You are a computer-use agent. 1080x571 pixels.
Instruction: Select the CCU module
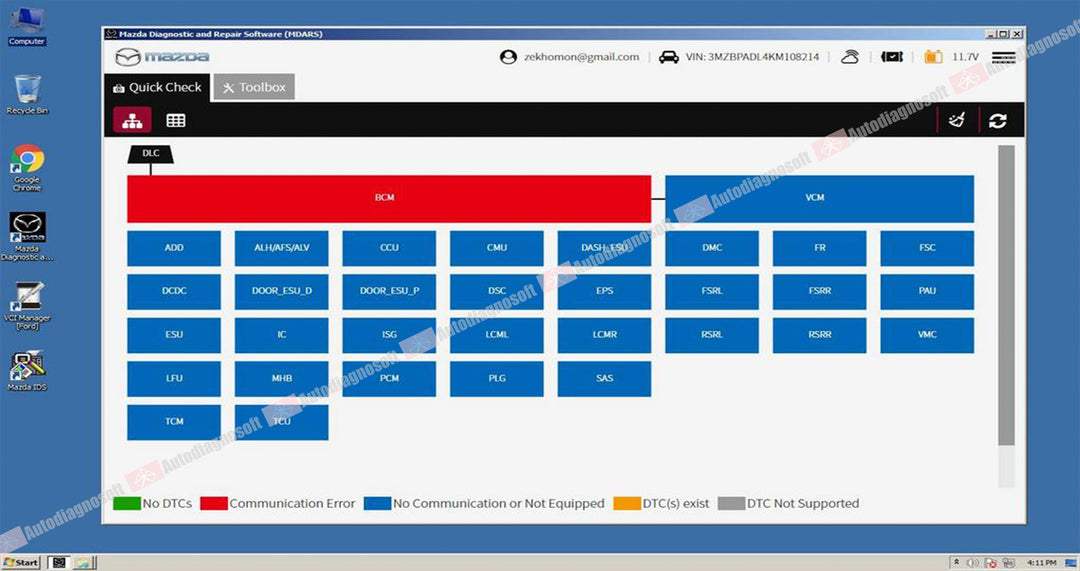click(x=389, y=248)
